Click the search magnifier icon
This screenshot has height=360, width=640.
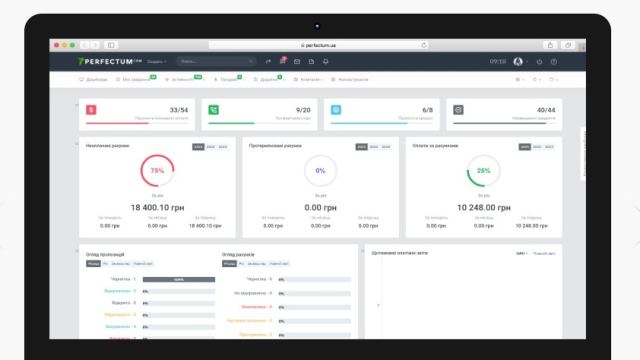pos(251,62)
